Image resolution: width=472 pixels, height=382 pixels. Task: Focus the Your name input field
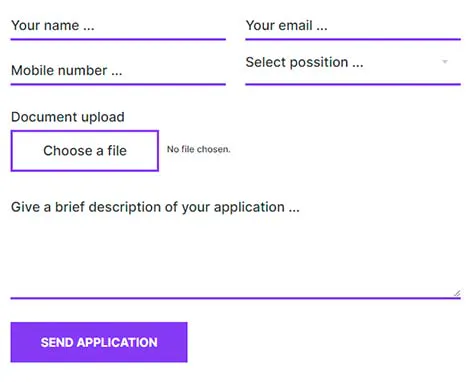click(x=118, y=26)
